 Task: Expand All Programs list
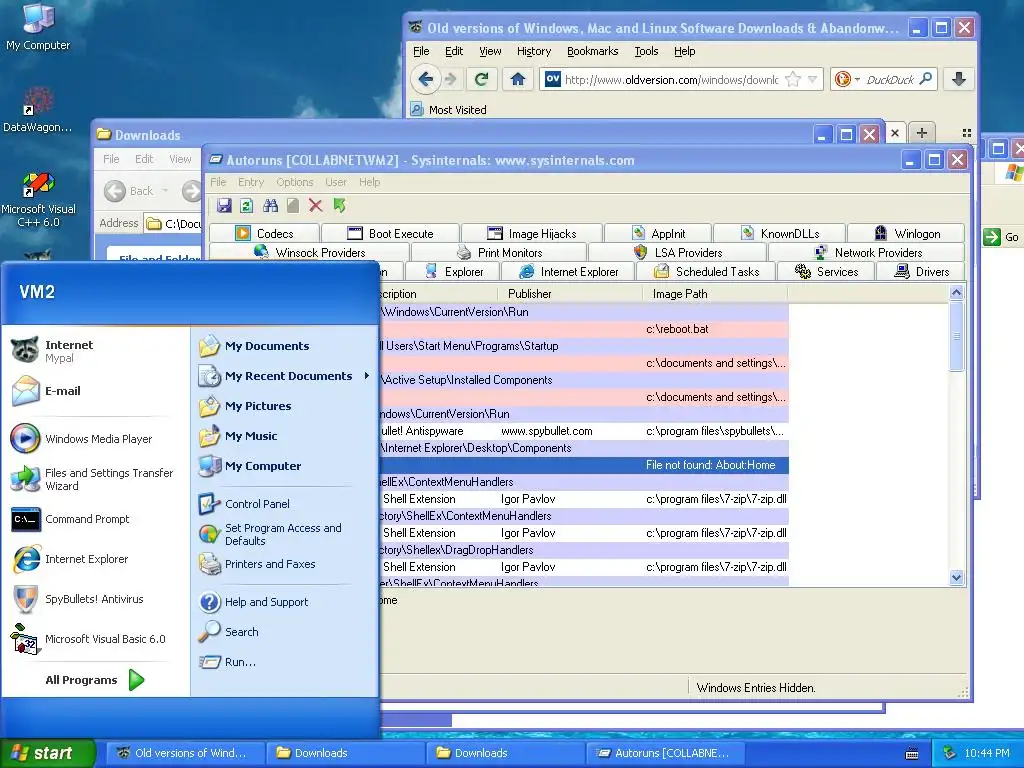[x=95, y=680]
